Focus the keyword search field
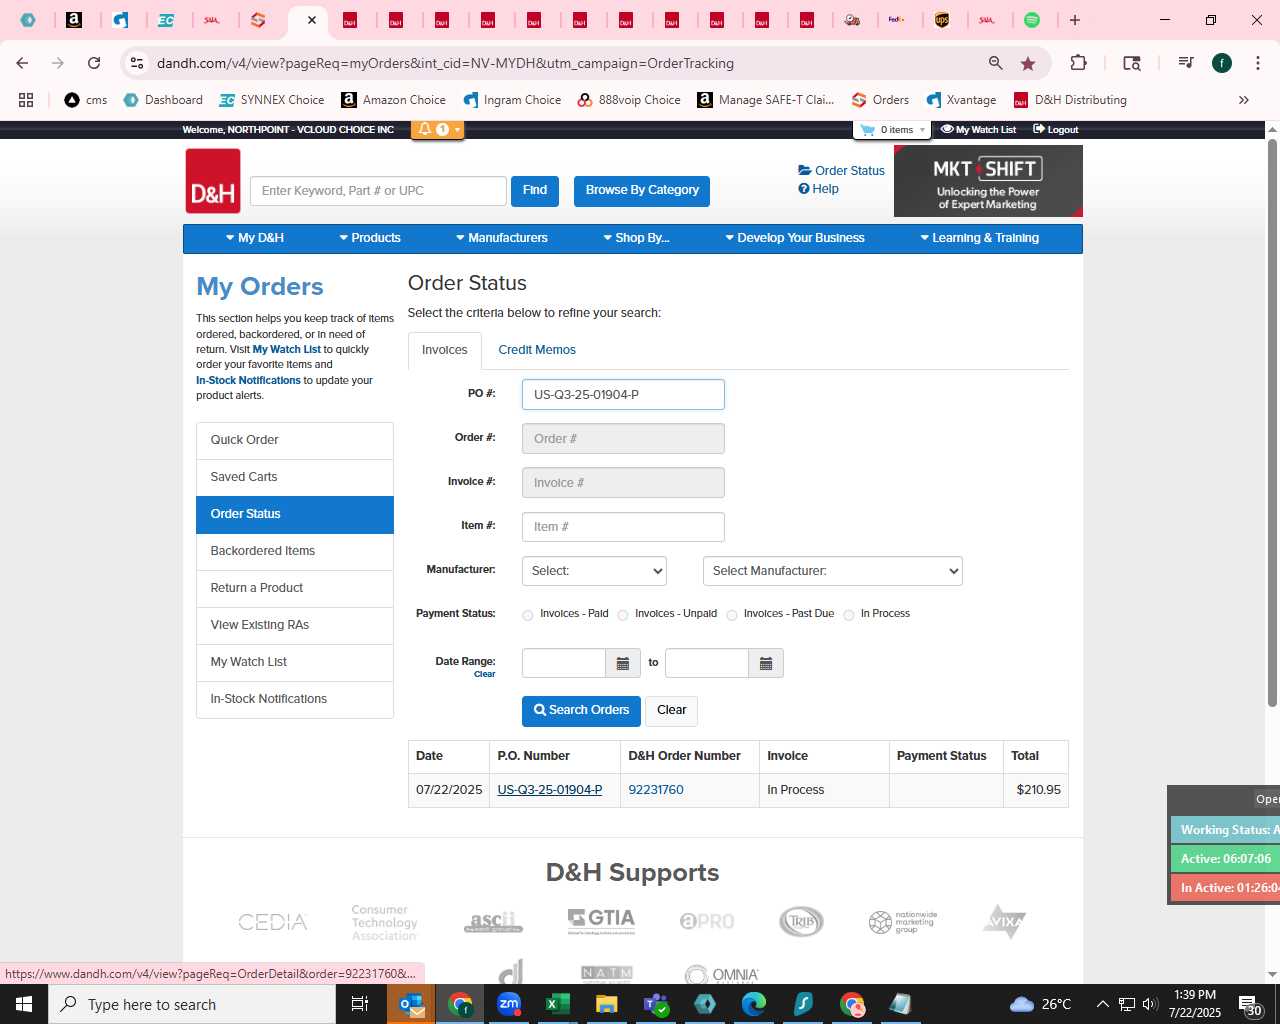 click(x=378, y=191)
